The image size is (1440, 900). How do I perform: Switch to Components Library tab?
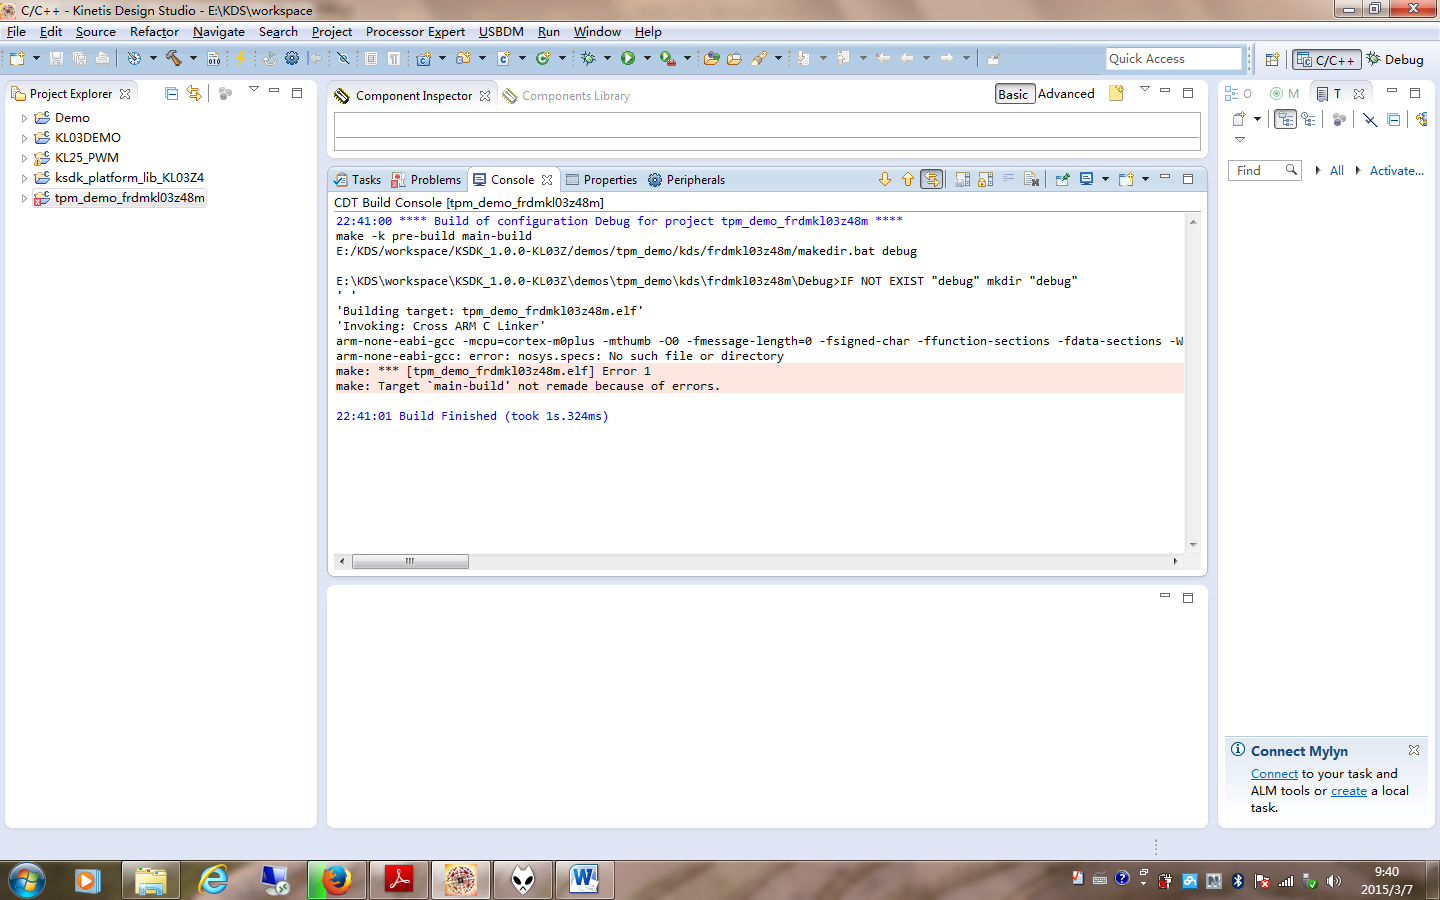point(566,96)
